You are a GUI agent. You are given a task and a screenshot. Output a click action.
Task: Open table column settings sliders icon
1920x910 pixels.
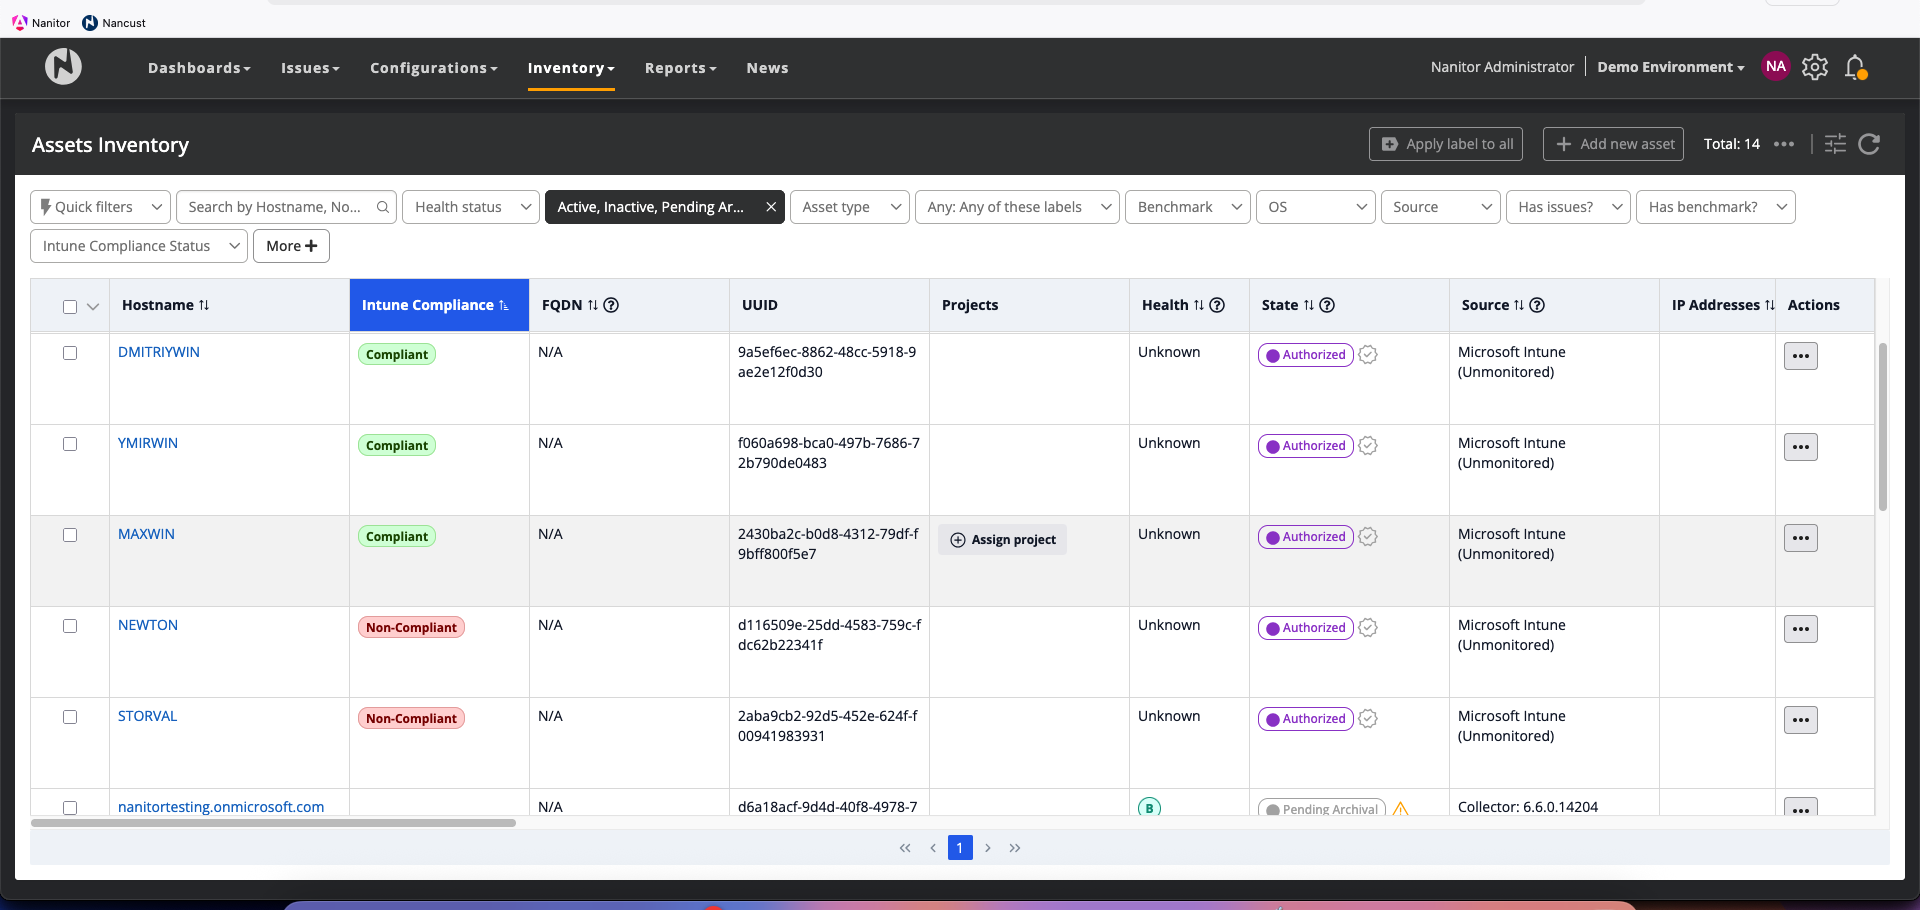[x=1835, y=144]
